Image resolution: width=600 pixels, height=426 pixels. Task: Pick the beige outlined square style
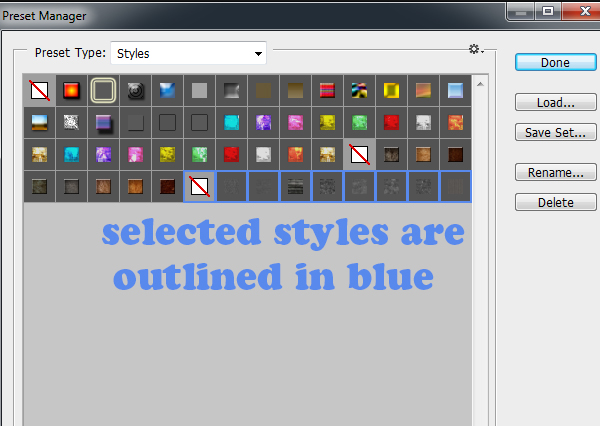(103, 91)
